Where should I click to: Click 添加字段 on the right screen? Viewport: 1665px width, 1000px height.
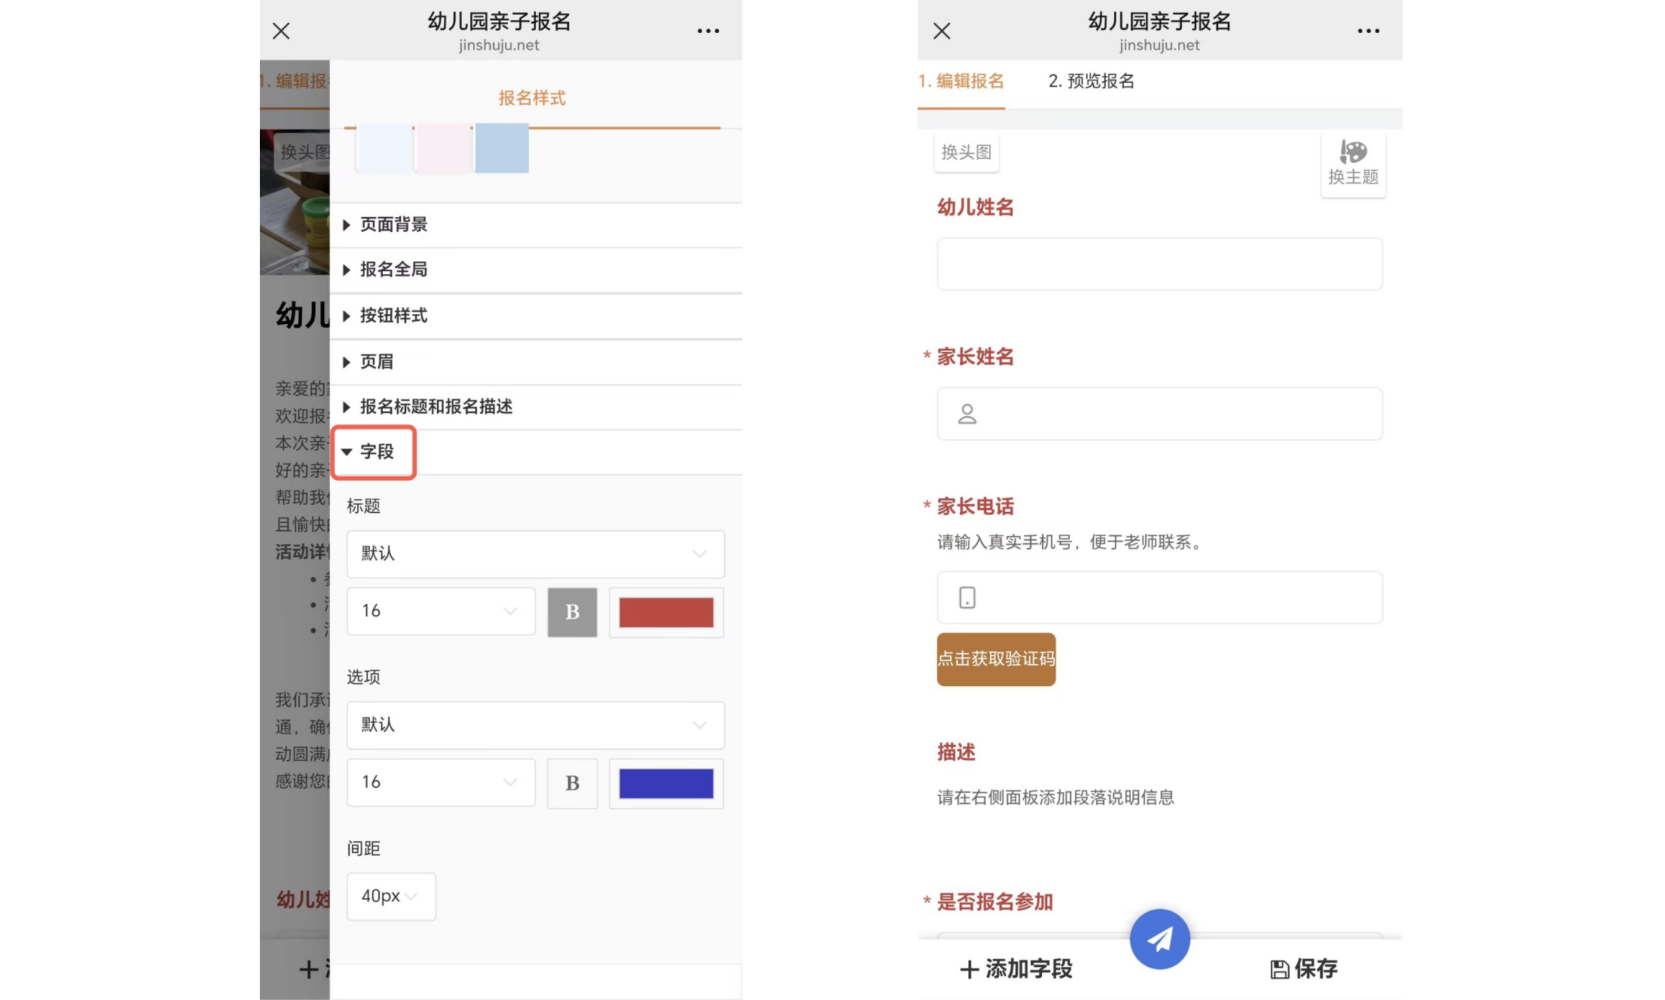pyautogui.click(x=1016, y=968)
